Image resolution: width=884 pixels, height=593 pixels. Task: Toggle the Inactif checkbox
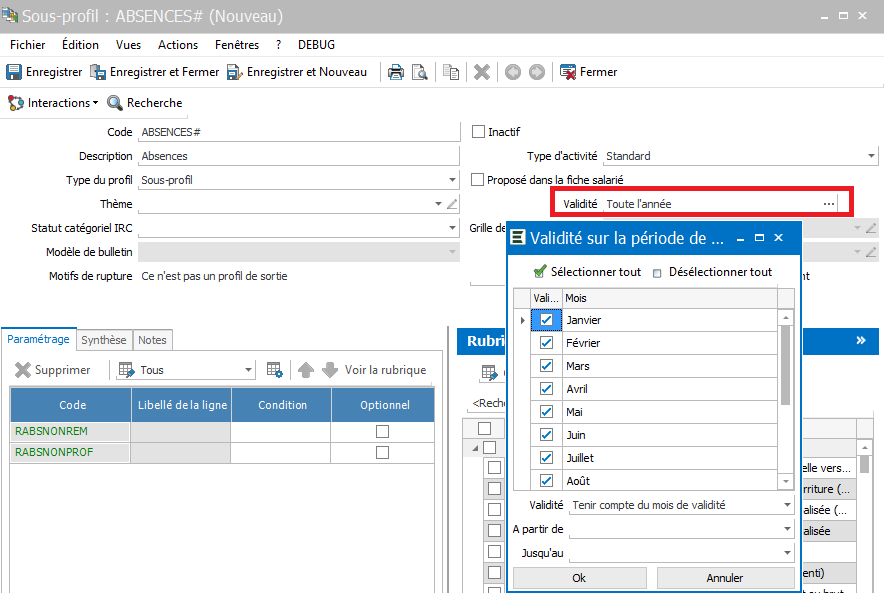point(478,132)
